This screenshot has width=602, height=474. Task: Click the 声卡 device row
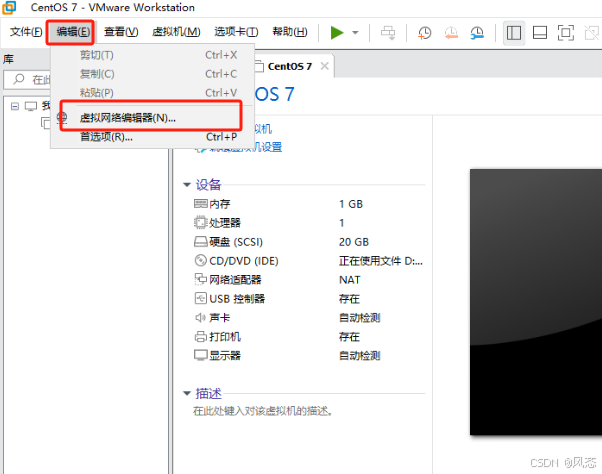(308, 317)
